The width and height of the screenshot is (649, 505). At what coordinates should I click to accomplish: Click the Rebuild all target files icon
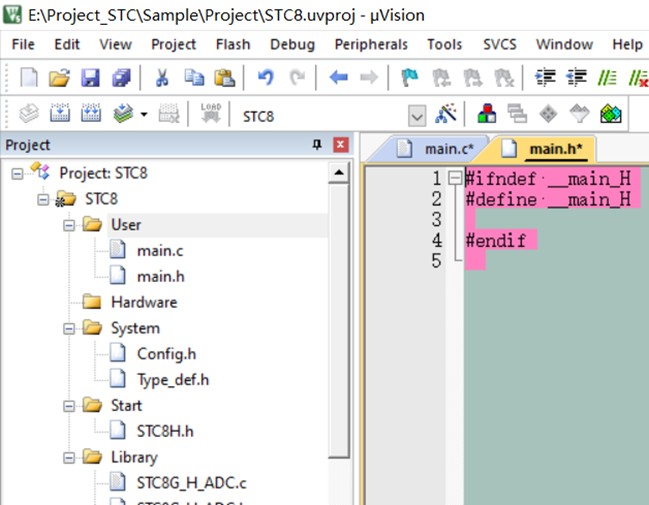pos(91,113)
